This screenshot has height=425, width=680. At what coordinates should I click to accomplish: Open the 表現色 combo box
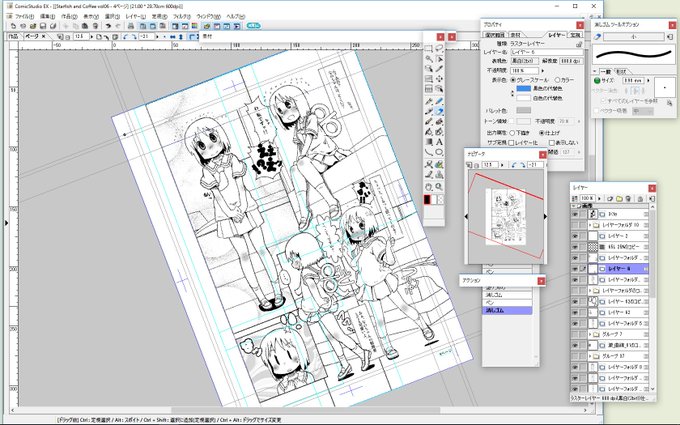(x=524, y=61)
